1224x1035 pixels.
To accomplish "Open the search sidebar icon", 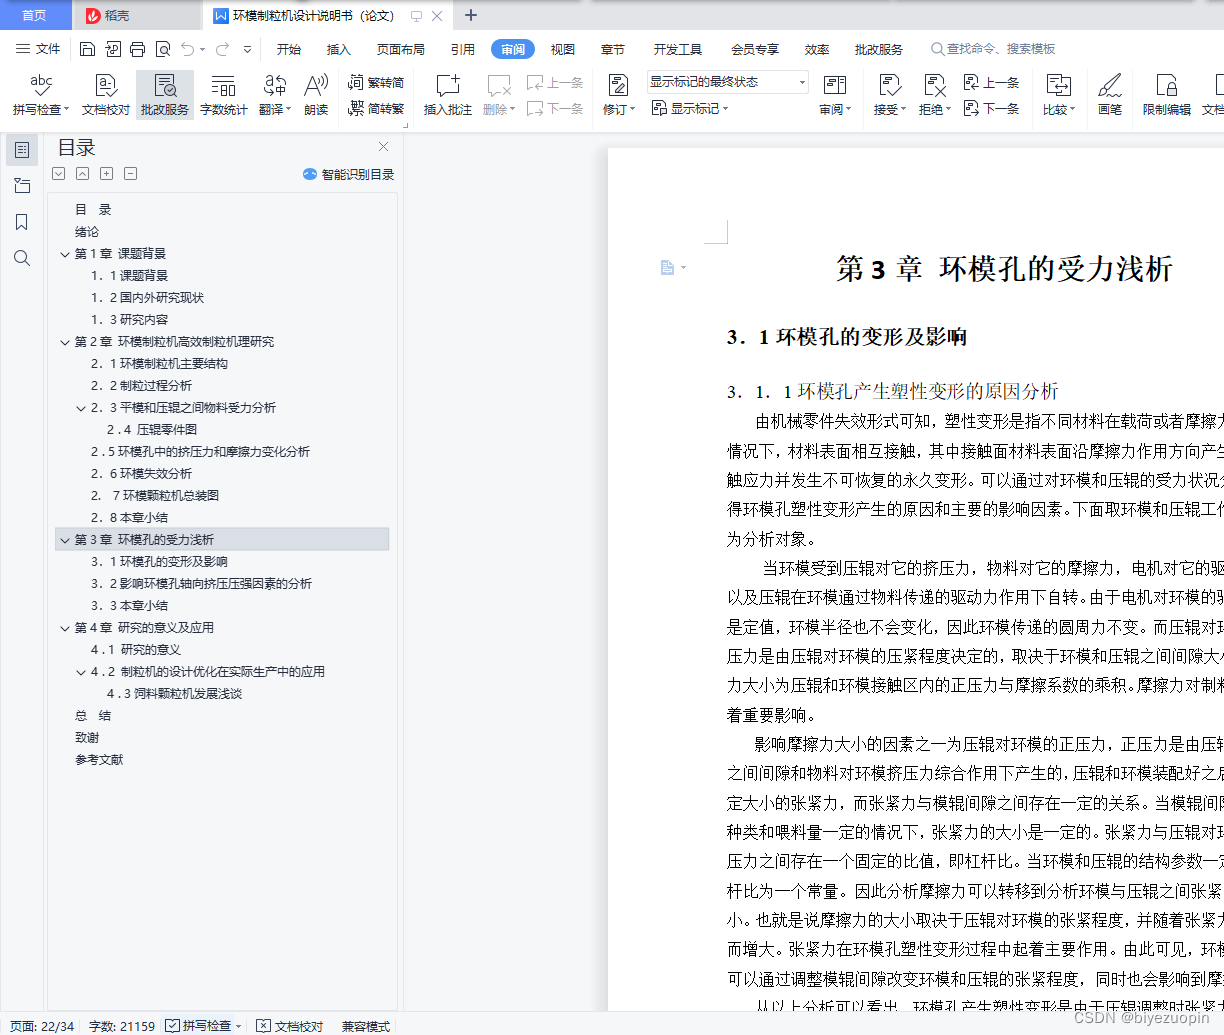I will tap(22, 258).
